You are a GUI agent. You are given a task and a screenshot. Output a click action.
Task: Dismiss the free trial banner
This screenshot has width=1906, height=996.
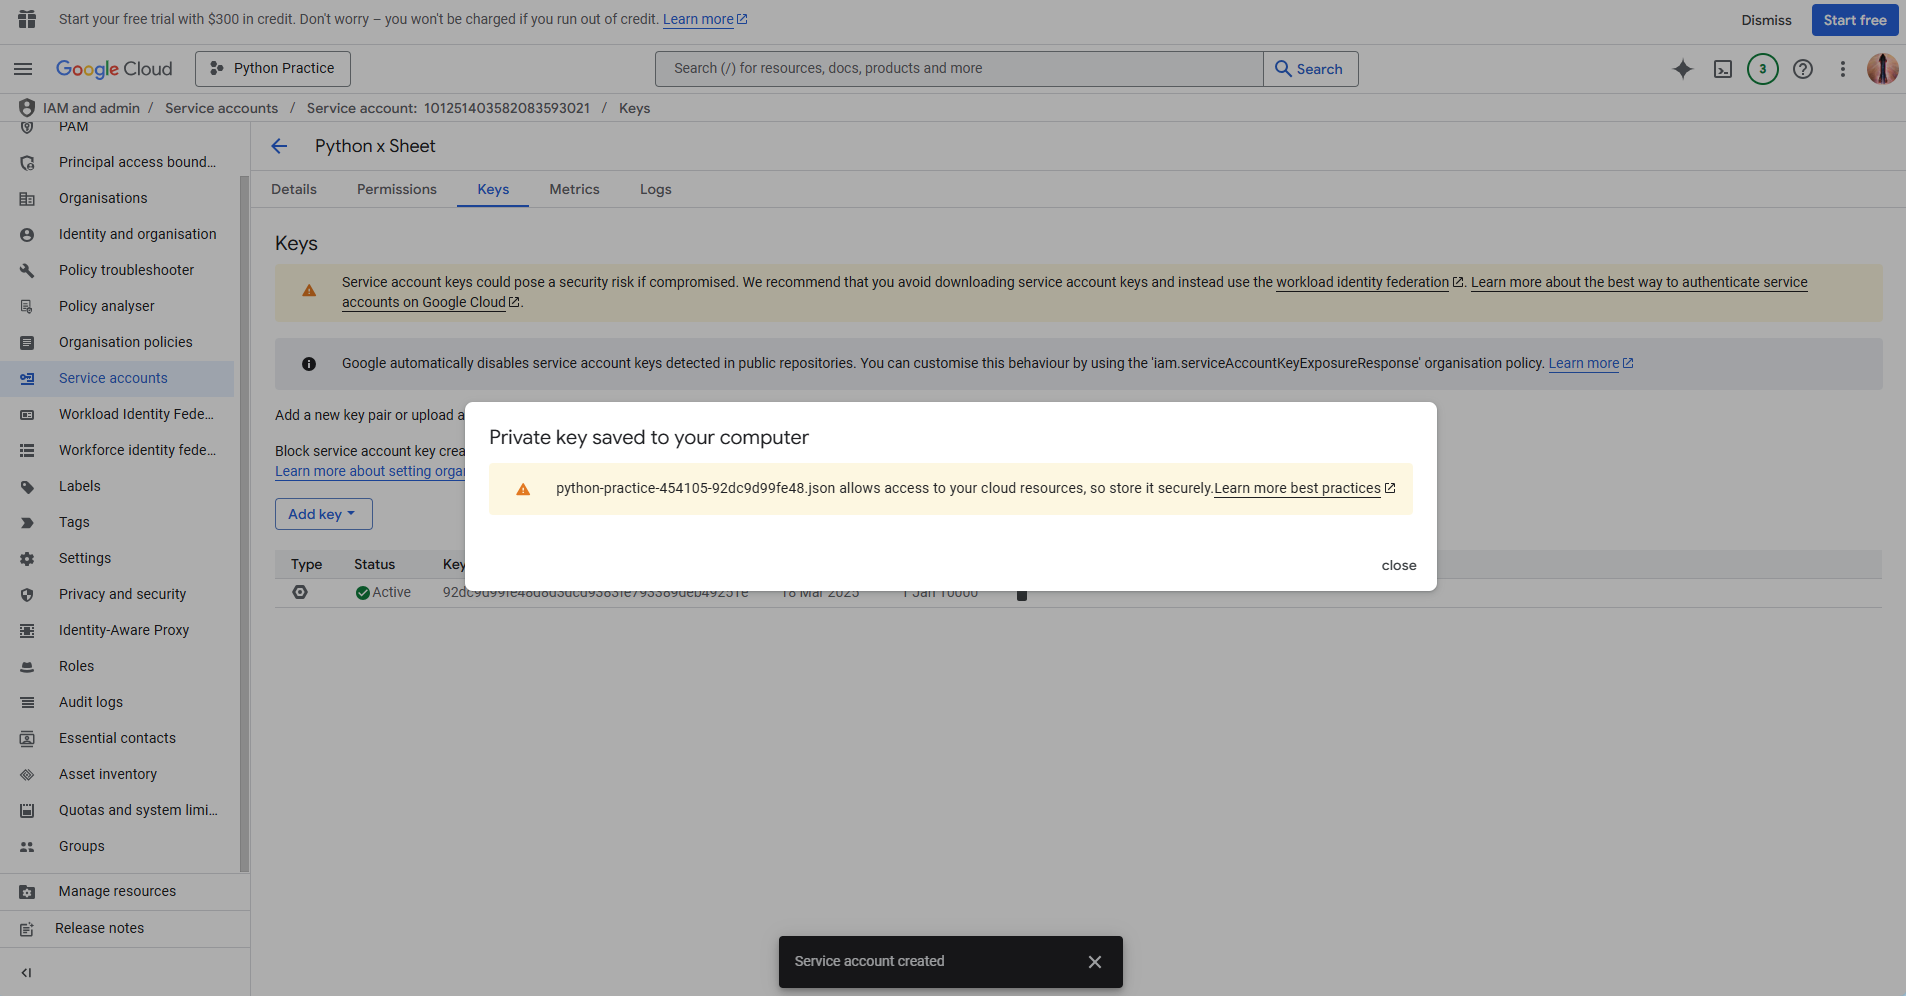[1766, 20]
